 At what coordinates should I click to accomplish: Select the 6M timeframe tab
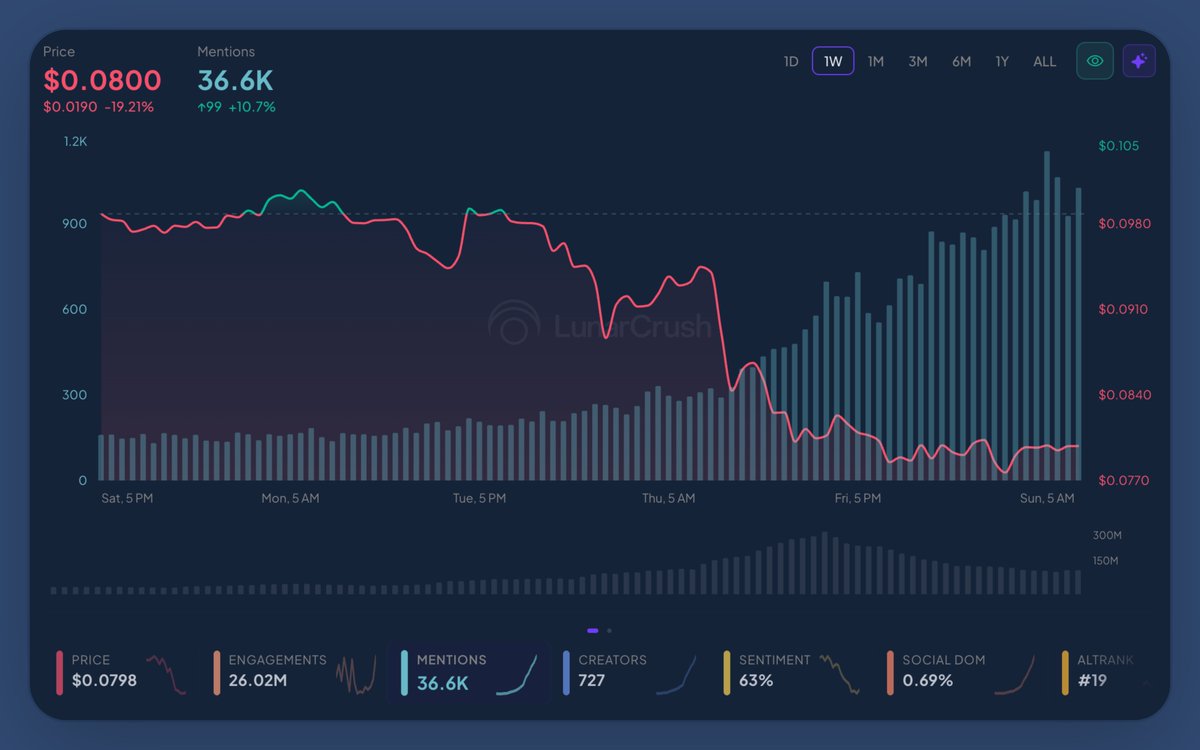click(961, 61)
